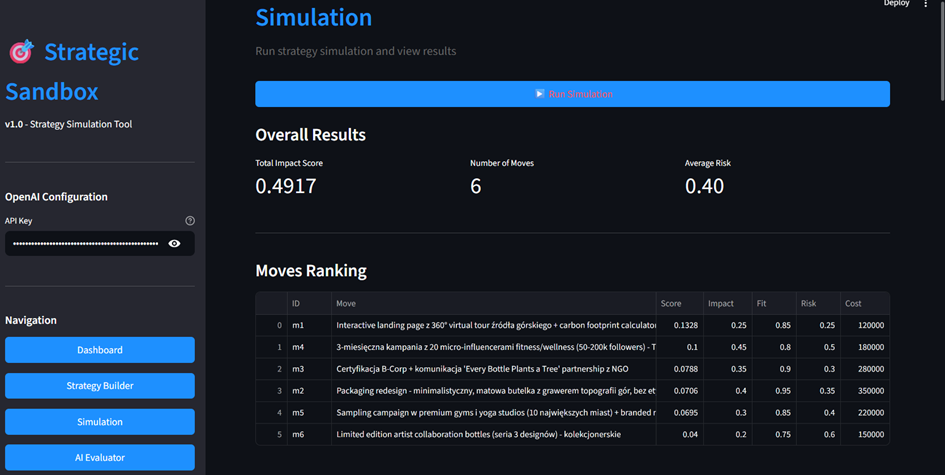
Task: Sort table by the Impact column header
Action: [x=727, y=303]
